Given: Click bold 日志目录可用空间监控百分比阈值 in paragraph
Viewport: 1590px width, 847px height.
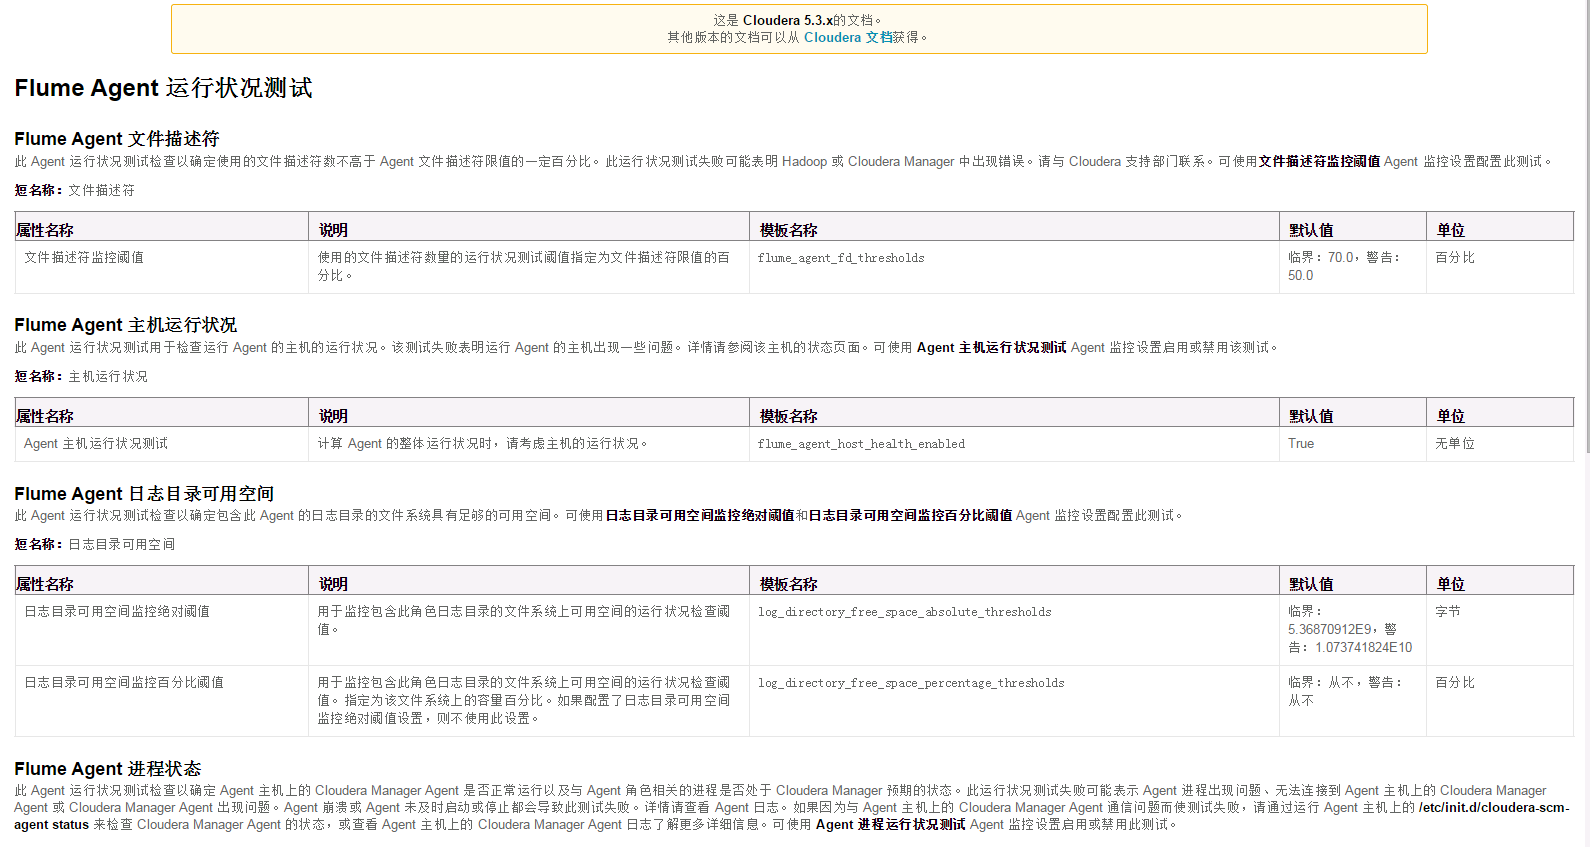Looking at the screenshot, I should (x=910, y=515).
